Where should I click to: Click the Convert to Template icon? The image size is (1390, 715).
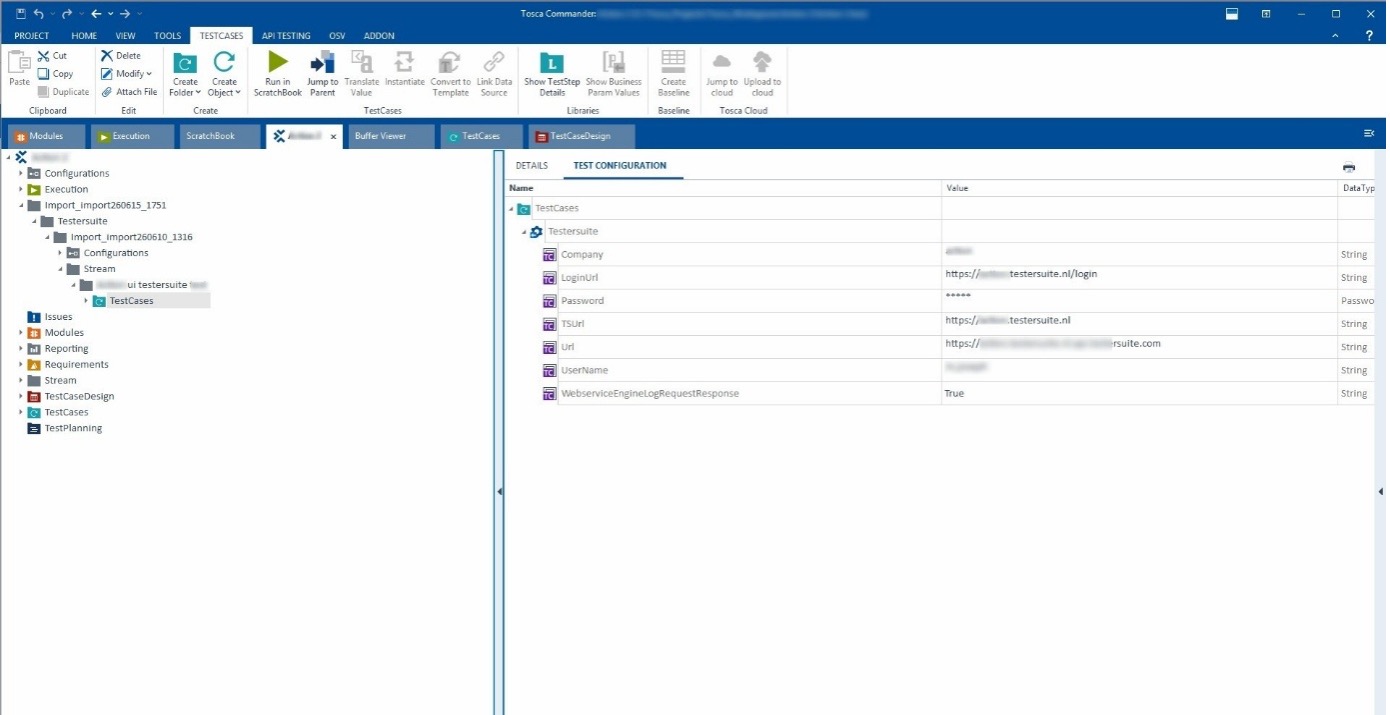[450, 62]
